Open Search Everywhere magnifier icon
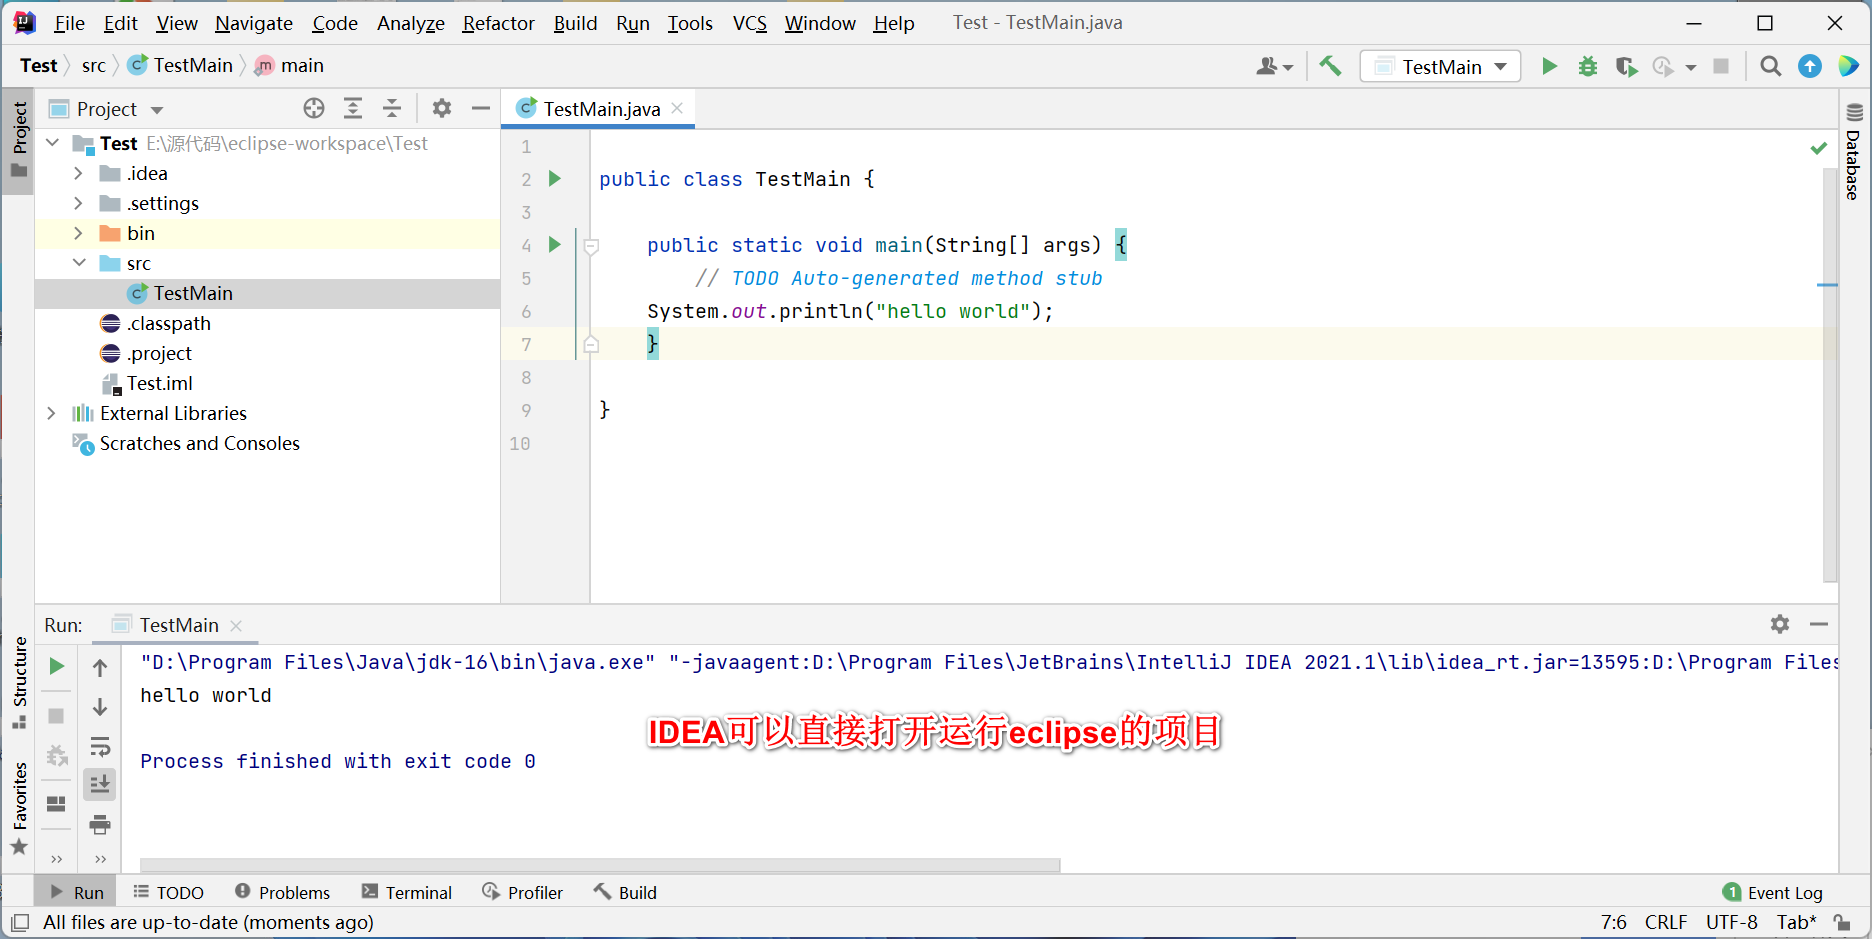The width and height of the screenshot is (1872, 939). (x=1771, y=66)
